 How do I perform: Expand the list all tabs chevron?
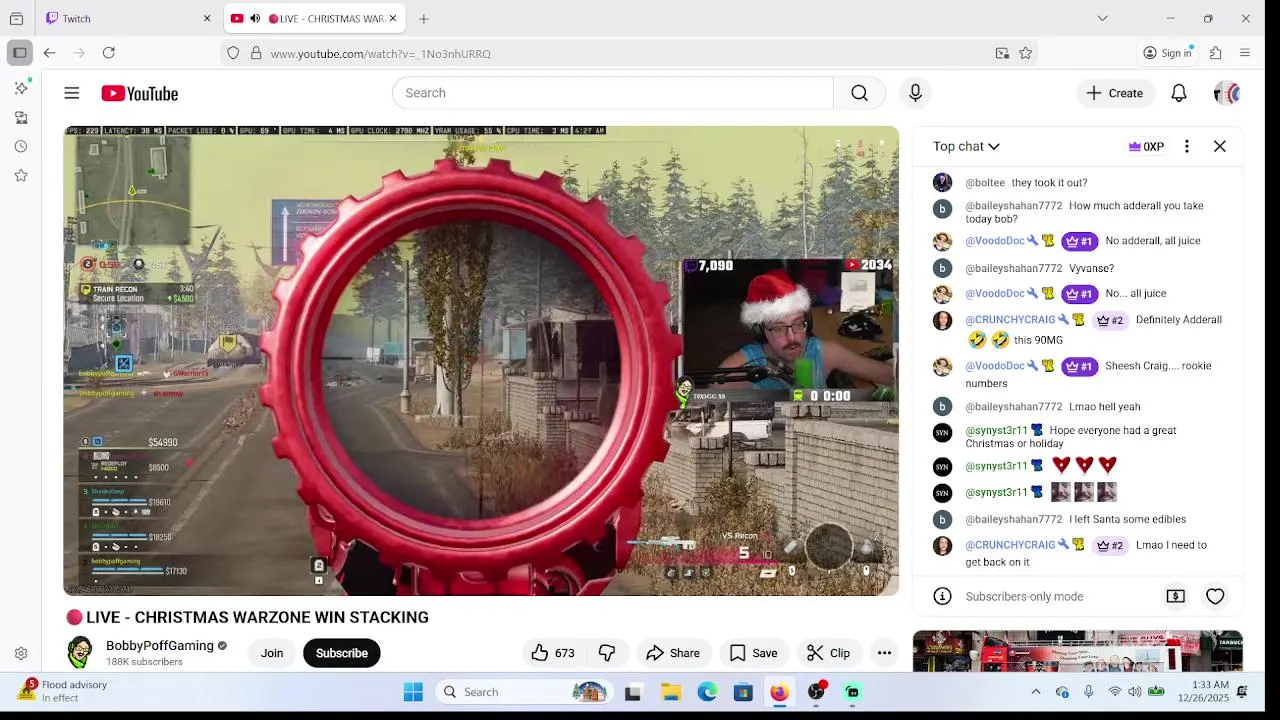click(1102, 18)
